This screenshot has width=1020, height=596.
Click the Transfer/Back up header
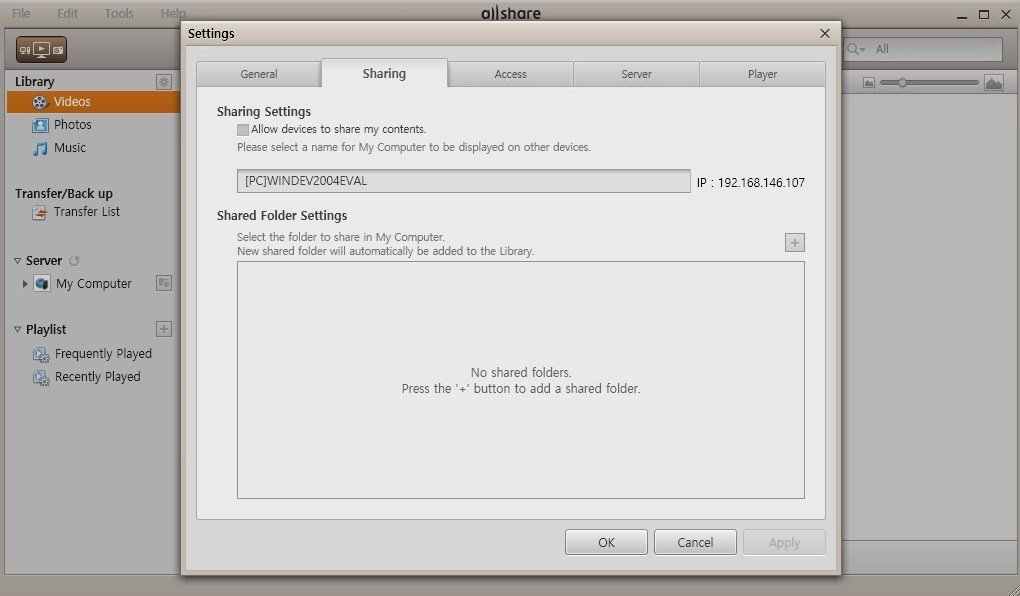tap(64, 194)
